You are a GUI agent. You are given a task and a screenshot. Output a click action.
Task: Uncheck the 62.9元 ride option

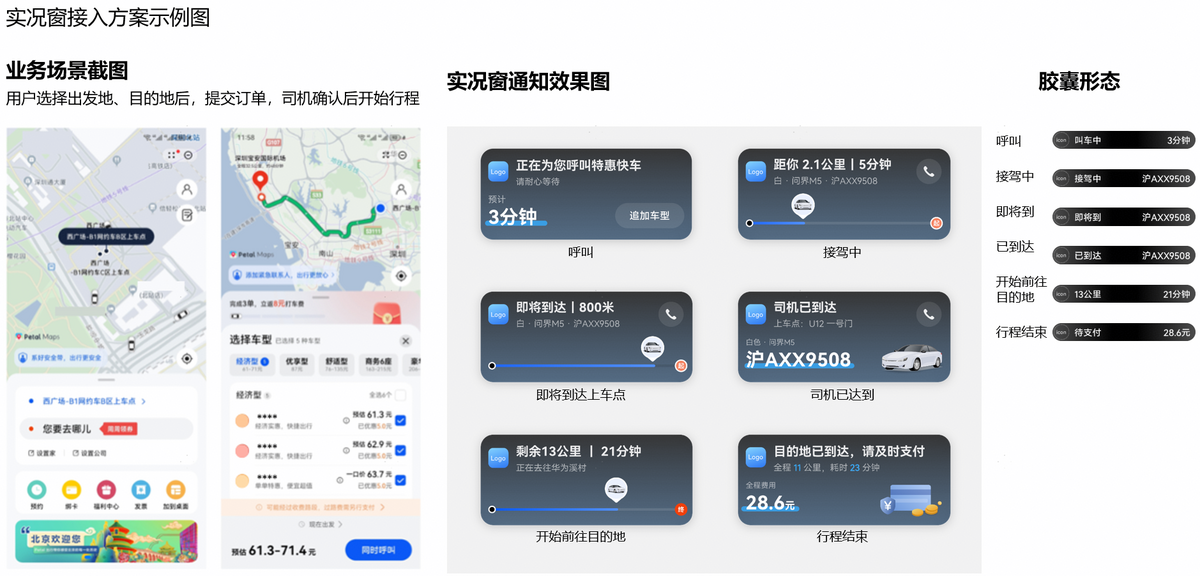pyautogui.click(x=400, y=451)
